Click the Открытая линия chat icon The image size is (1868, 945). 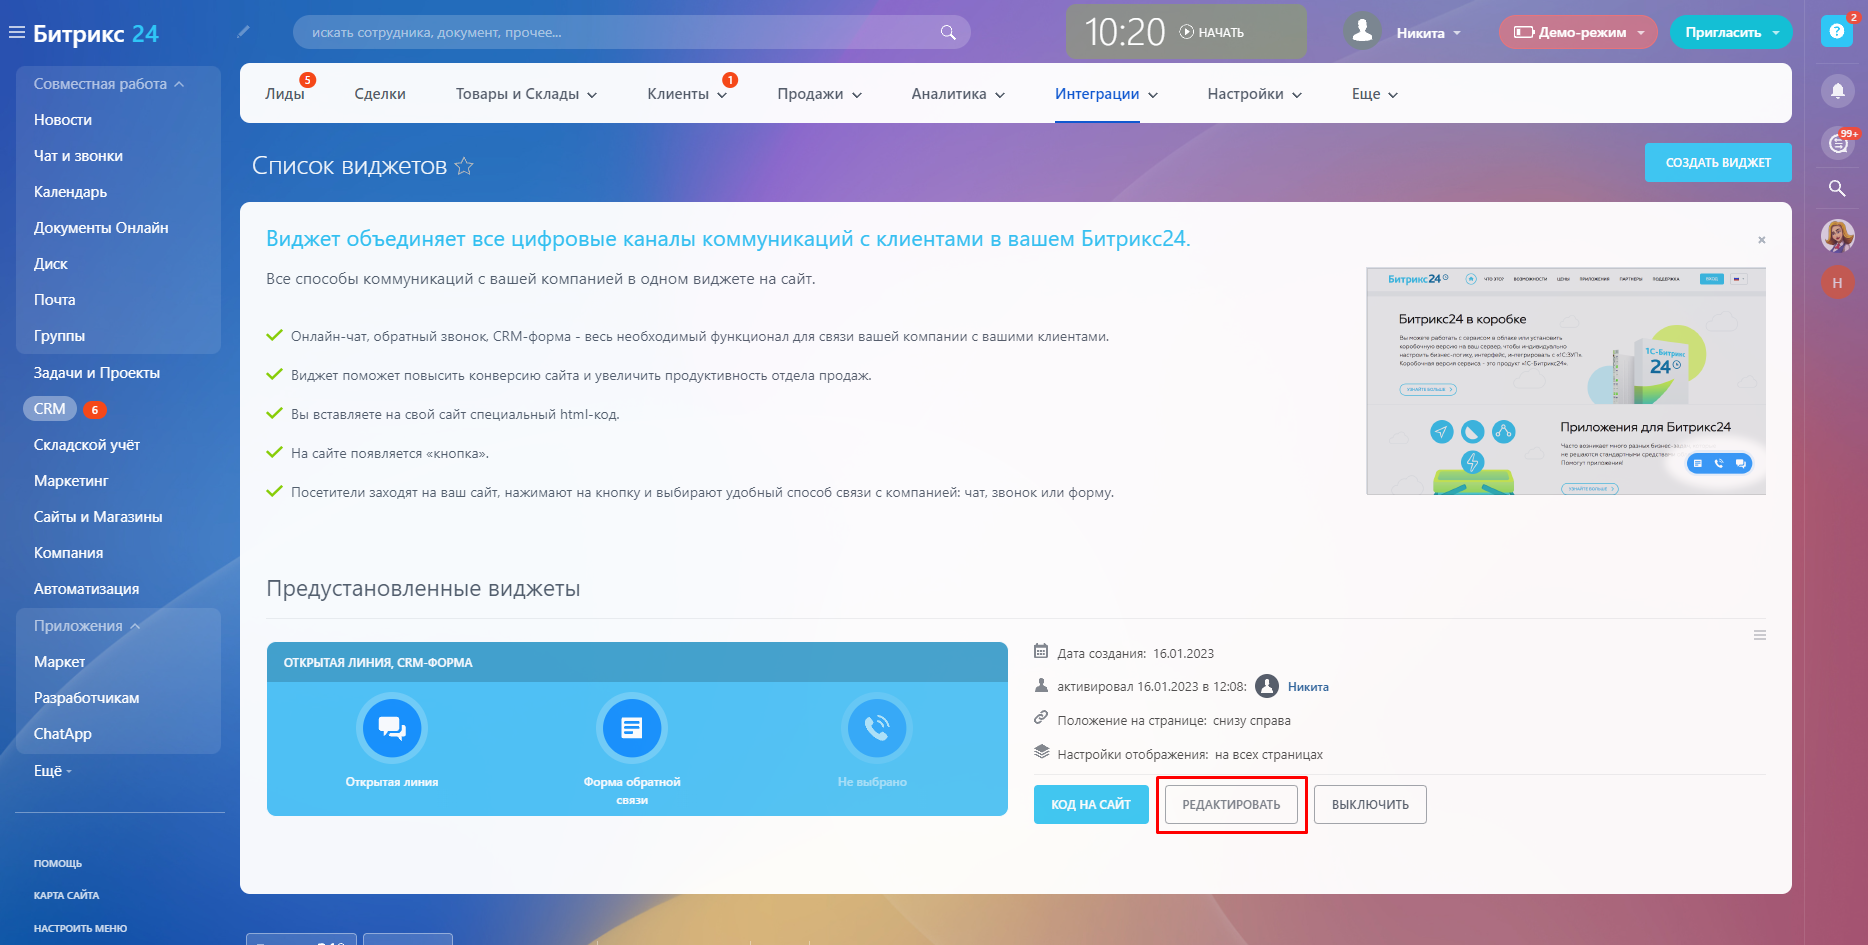392,728
